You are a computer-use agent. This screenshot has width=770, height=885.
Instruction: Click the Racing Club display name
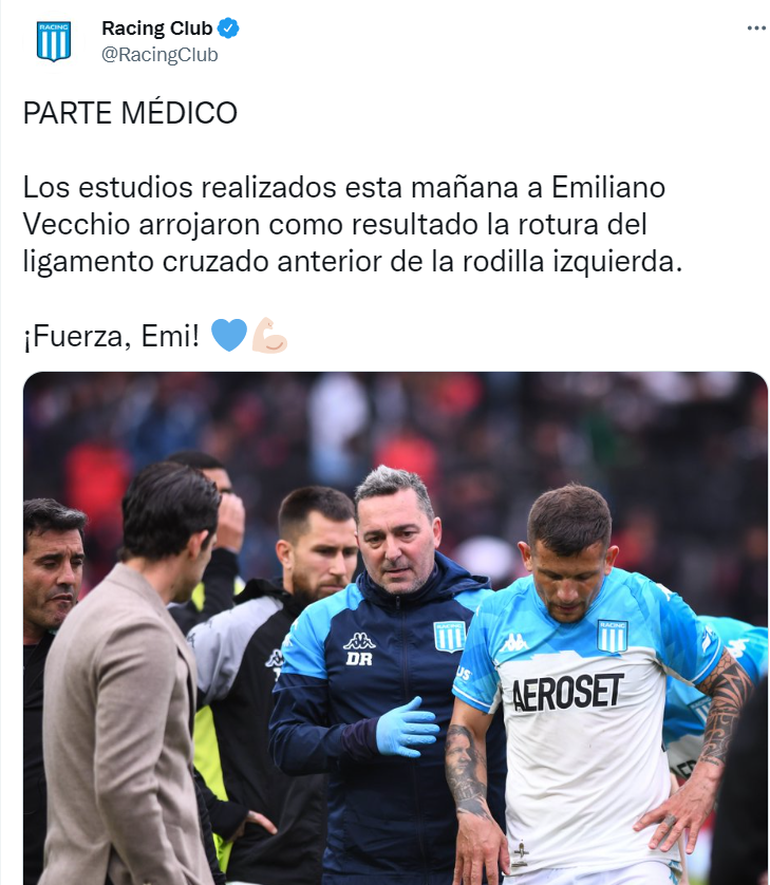156,28
